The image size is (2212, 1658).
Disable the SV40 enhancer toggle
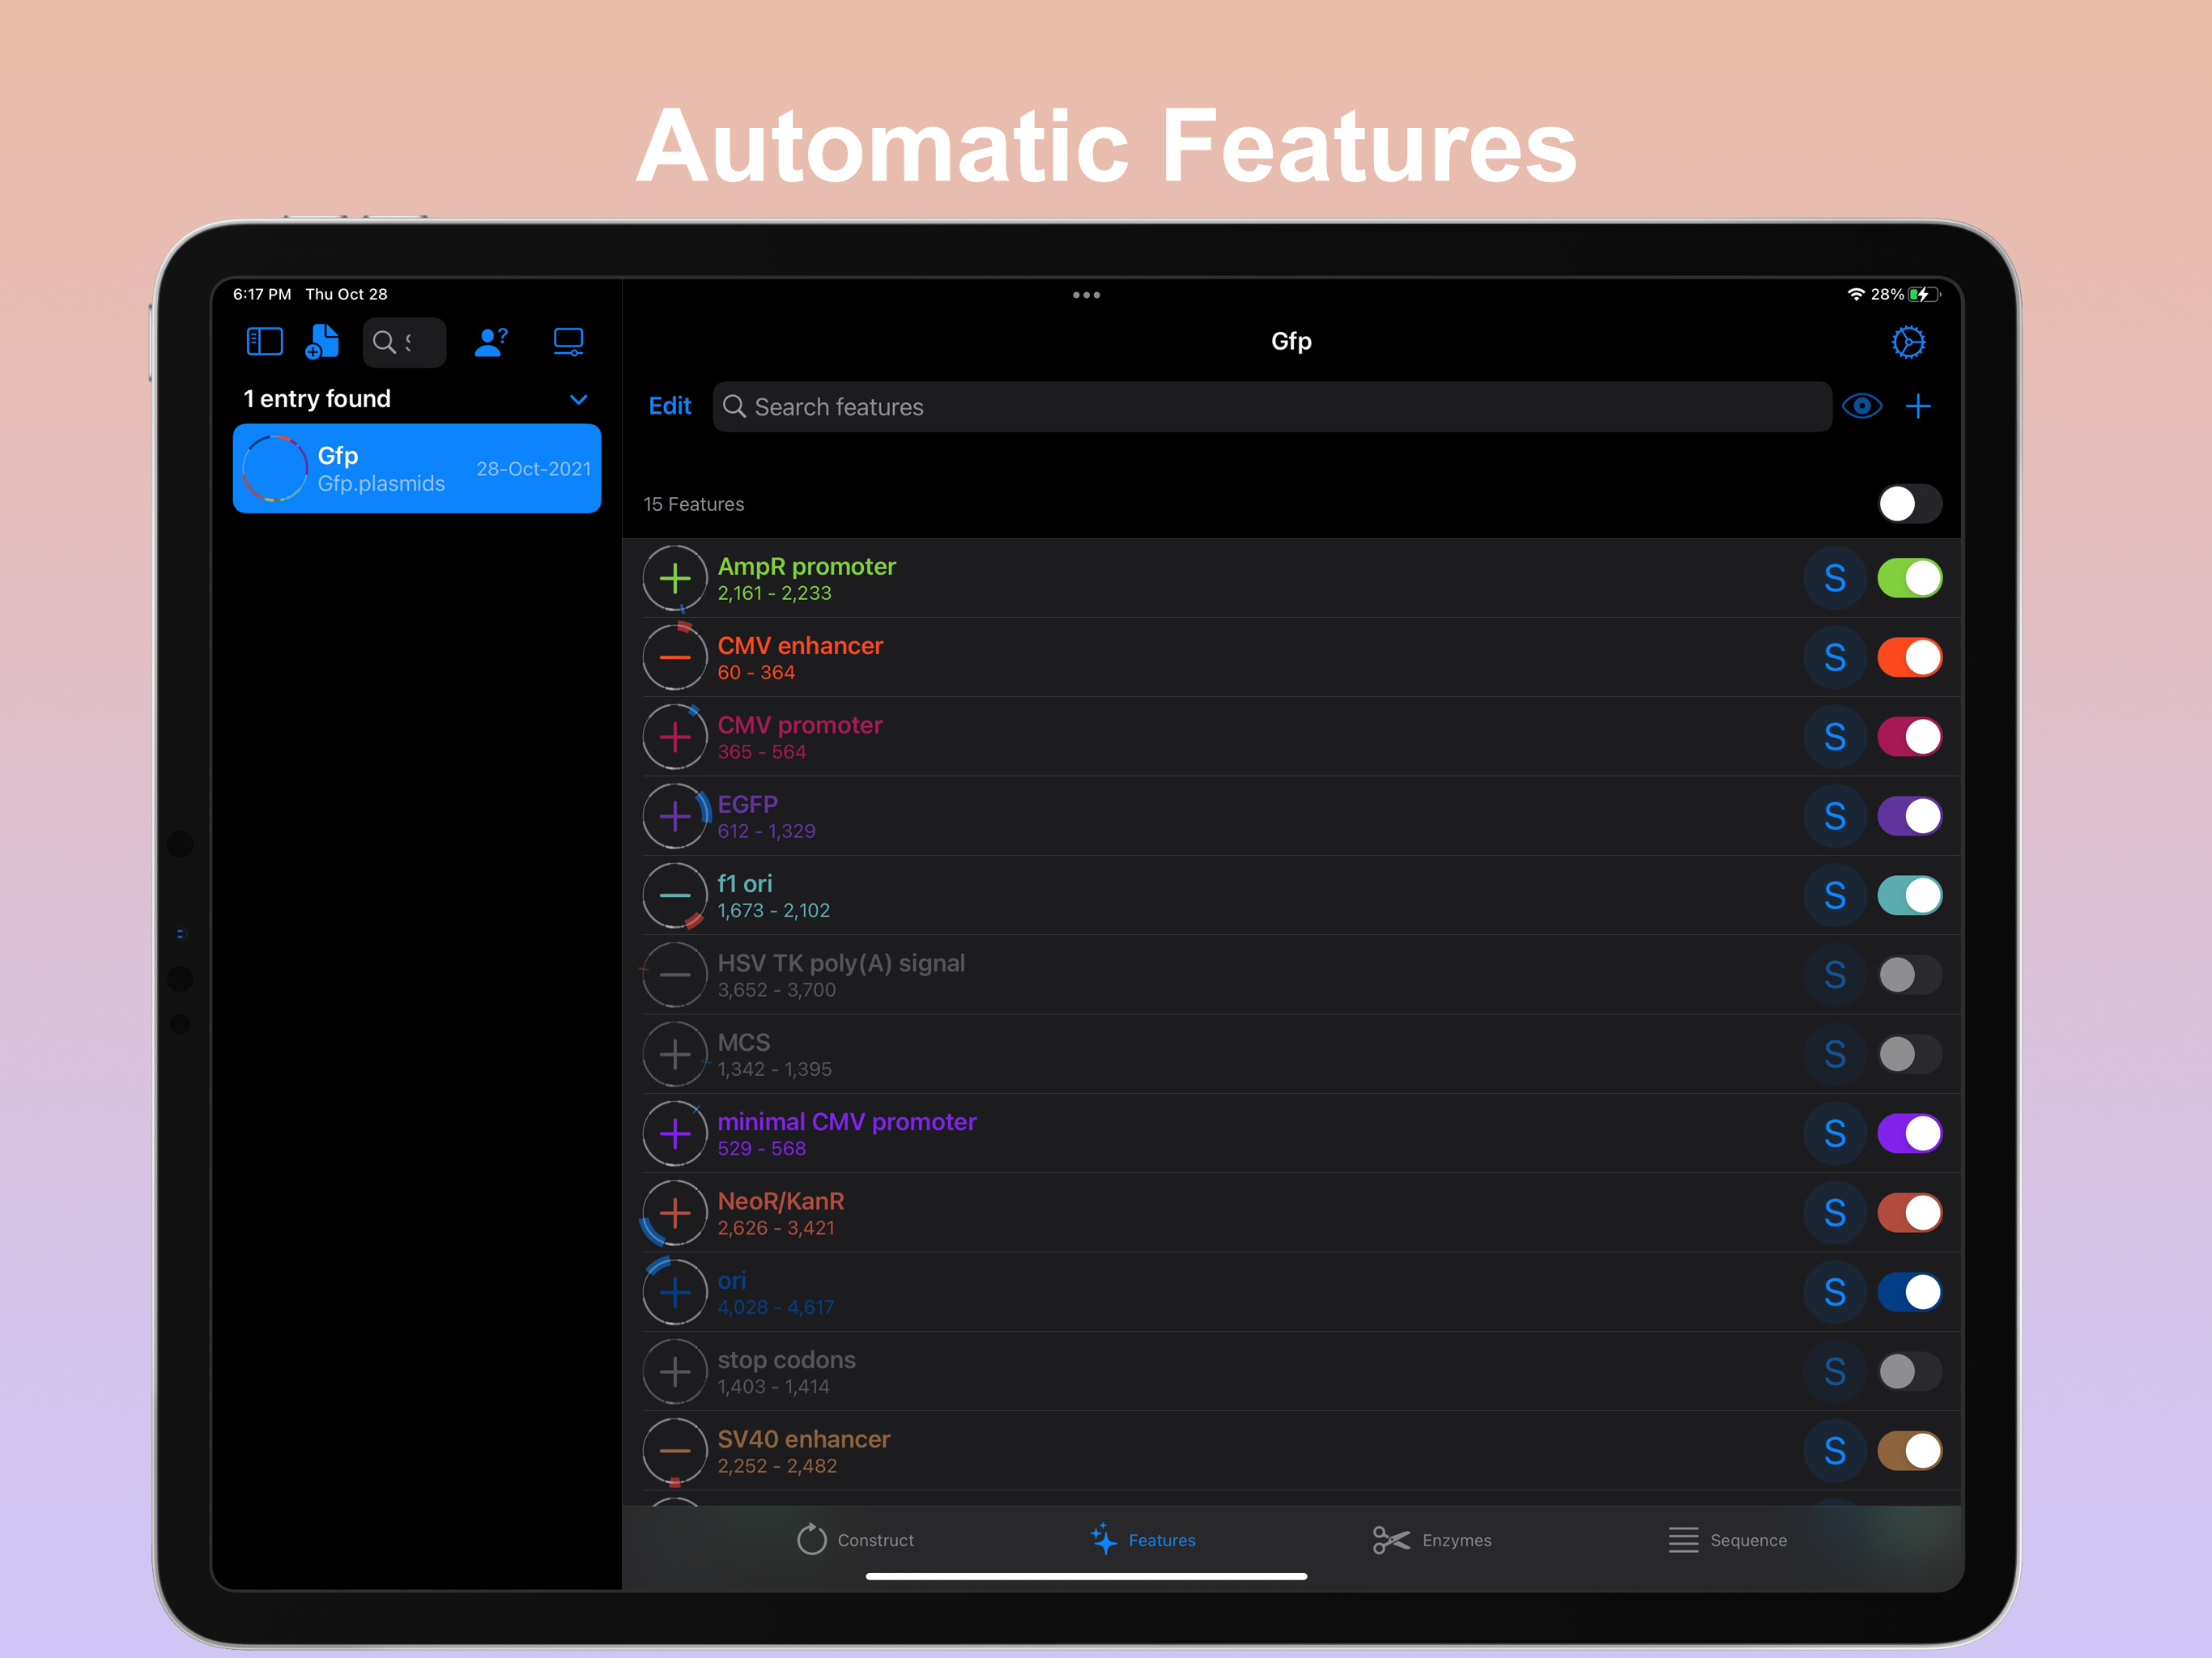coord(1909,1451)
